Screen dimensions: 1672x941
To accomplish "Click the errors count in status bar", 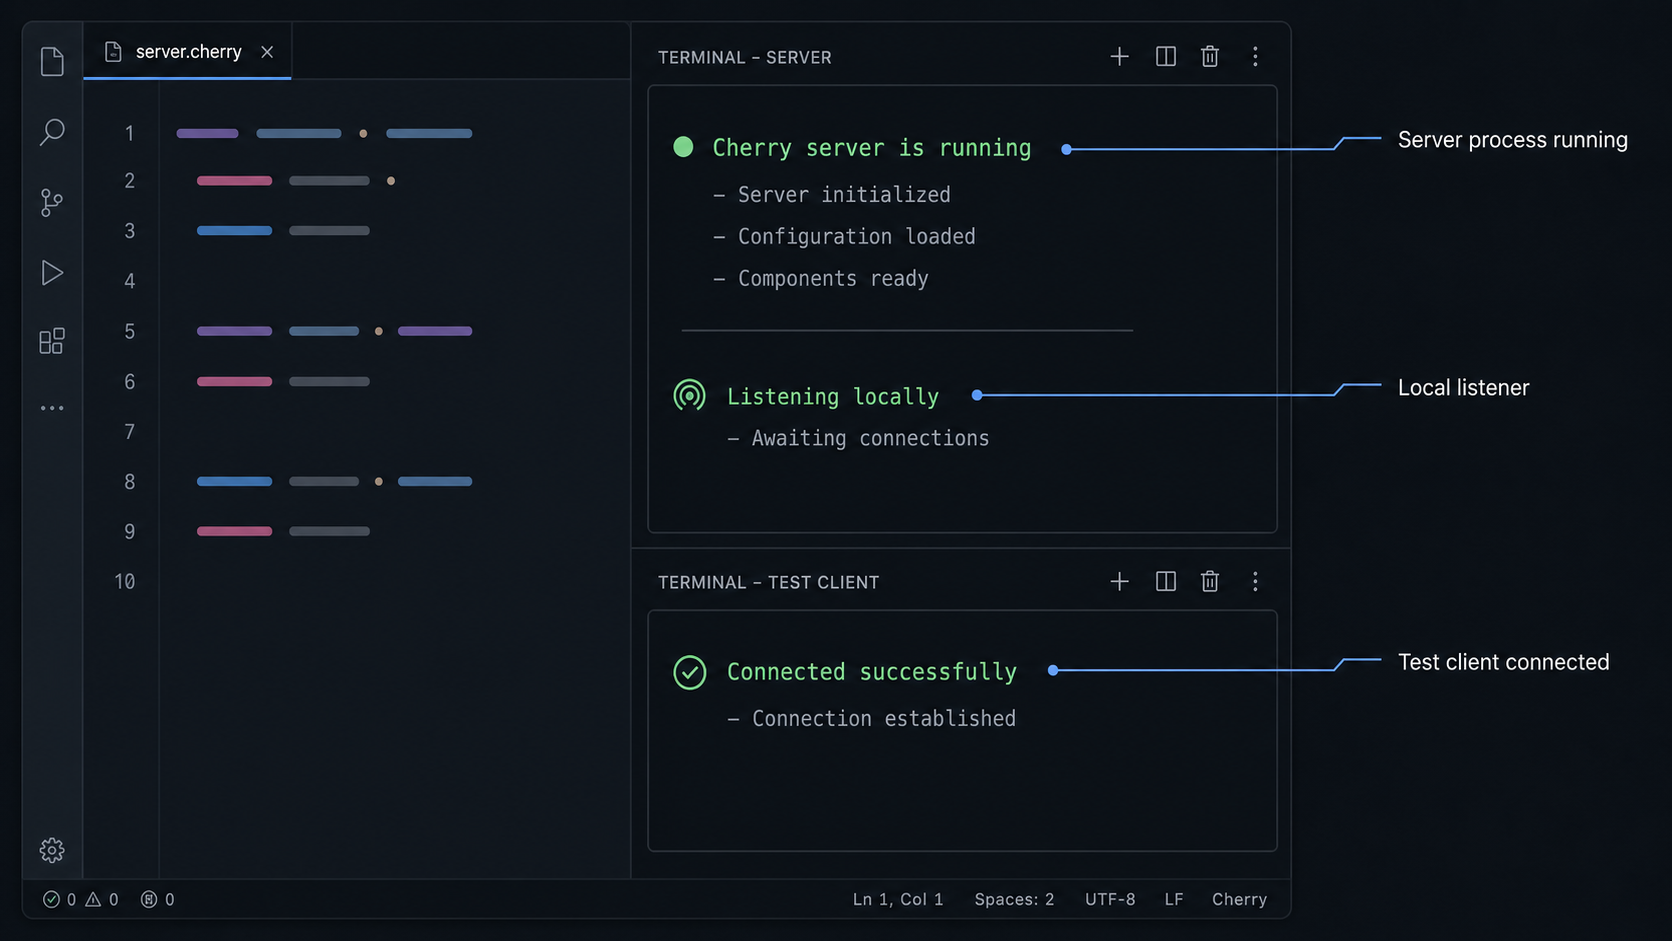I will point(60,899).
